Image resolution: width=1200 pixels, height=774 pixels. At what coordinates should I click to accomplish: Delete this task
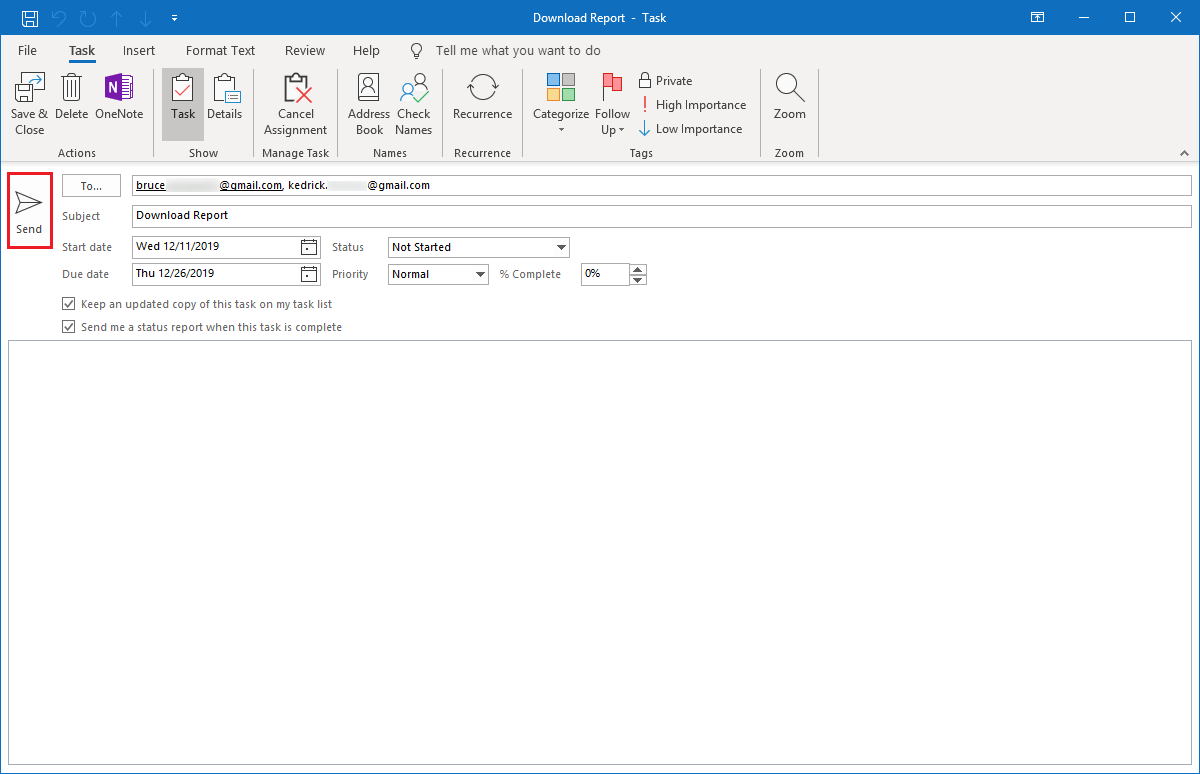coord(71,98)
